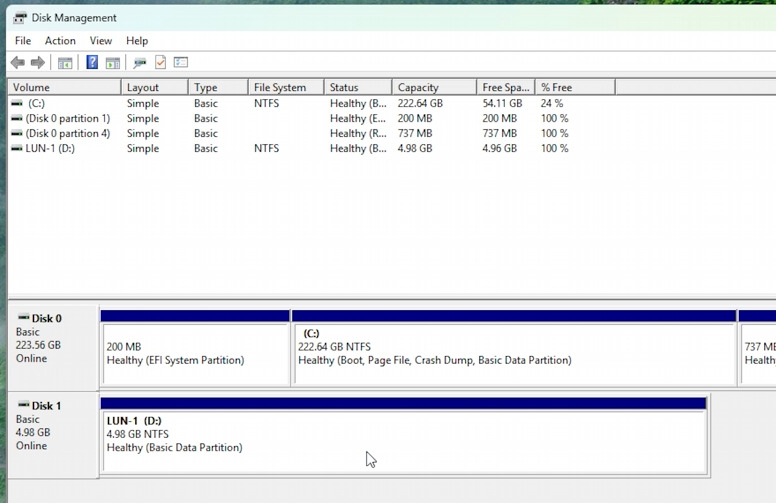Screen dimensions: 776x503
Task: Sort by the Free Space column header
Action: pyautogui.click(x=506, y=87)
